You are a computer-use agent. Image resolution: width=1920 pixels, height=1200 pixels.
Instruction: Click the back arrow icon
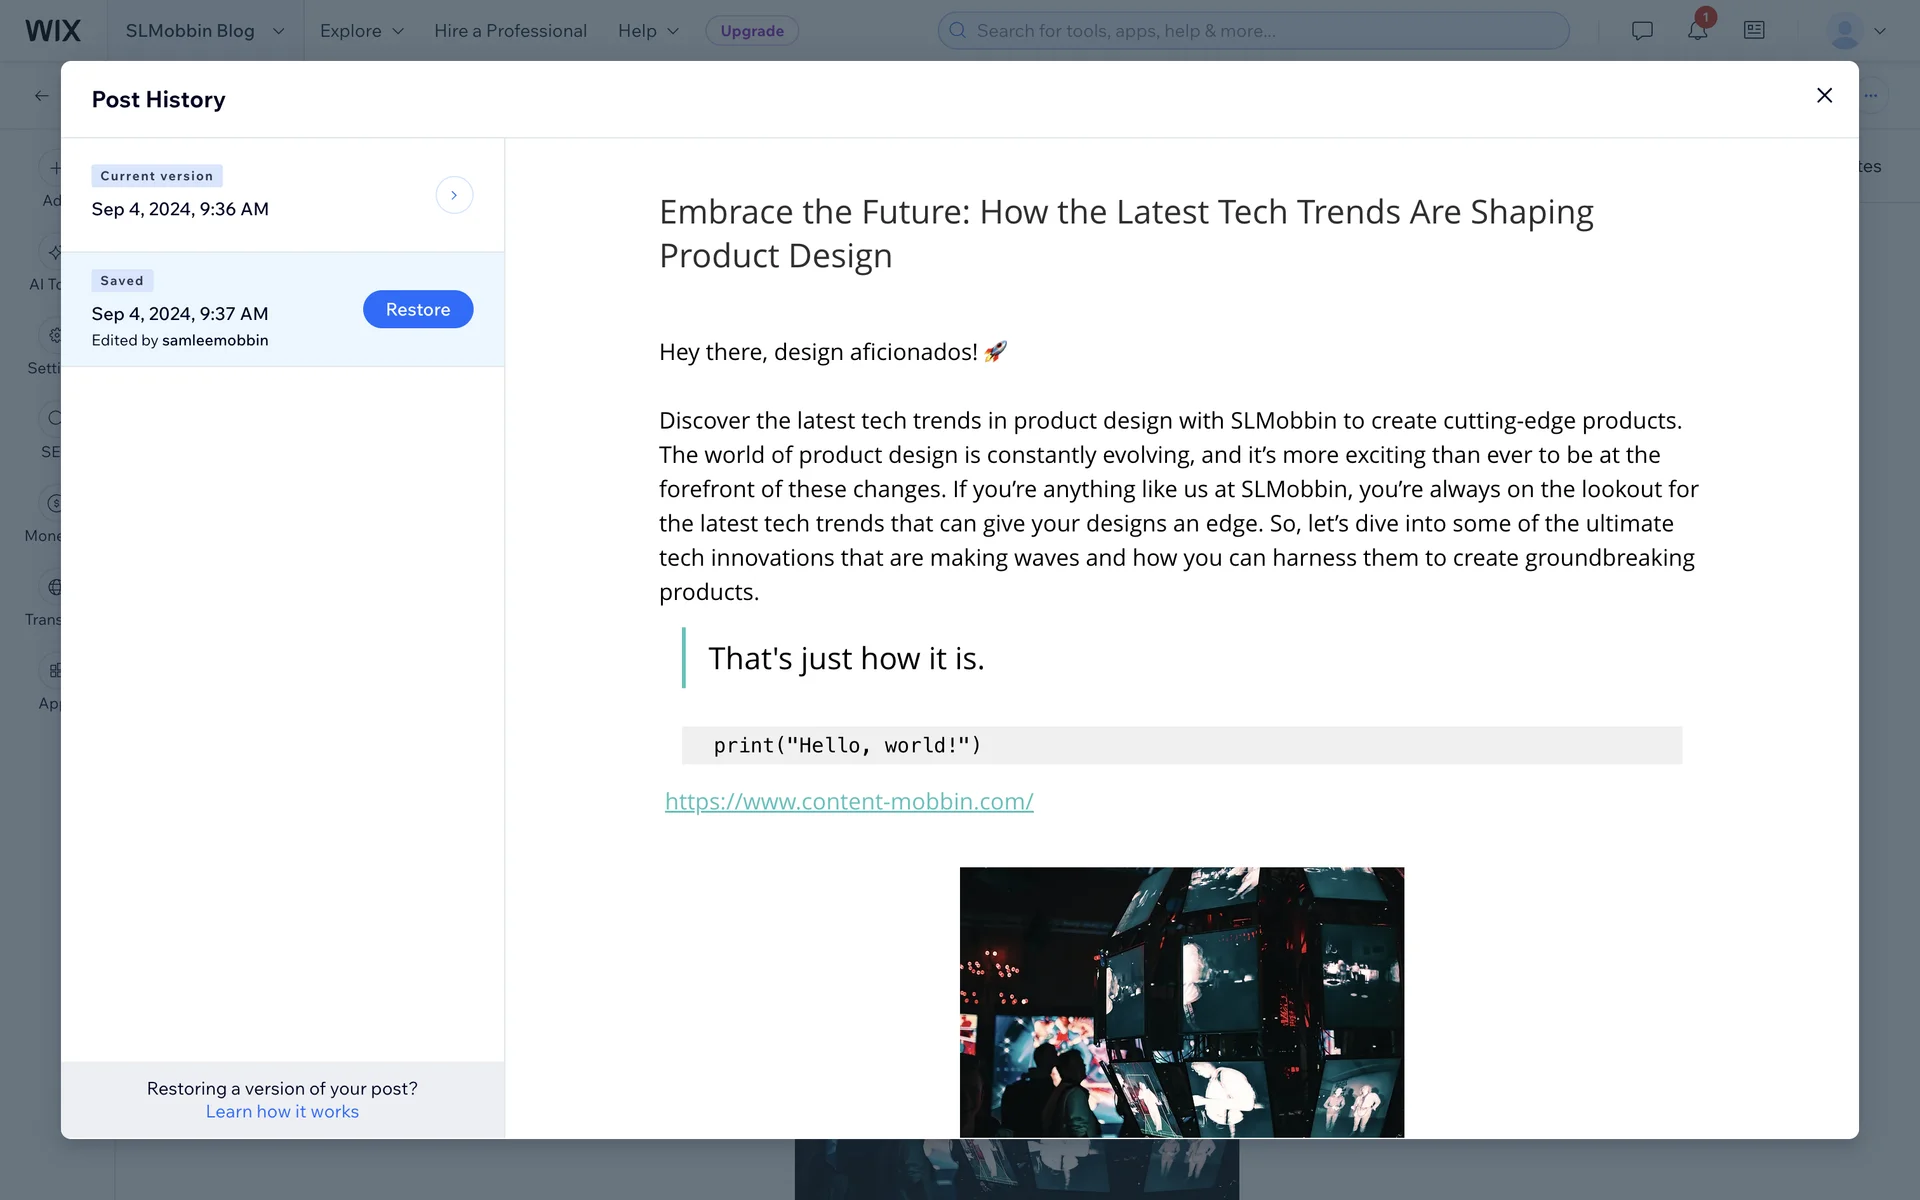(x=41, y=96)
